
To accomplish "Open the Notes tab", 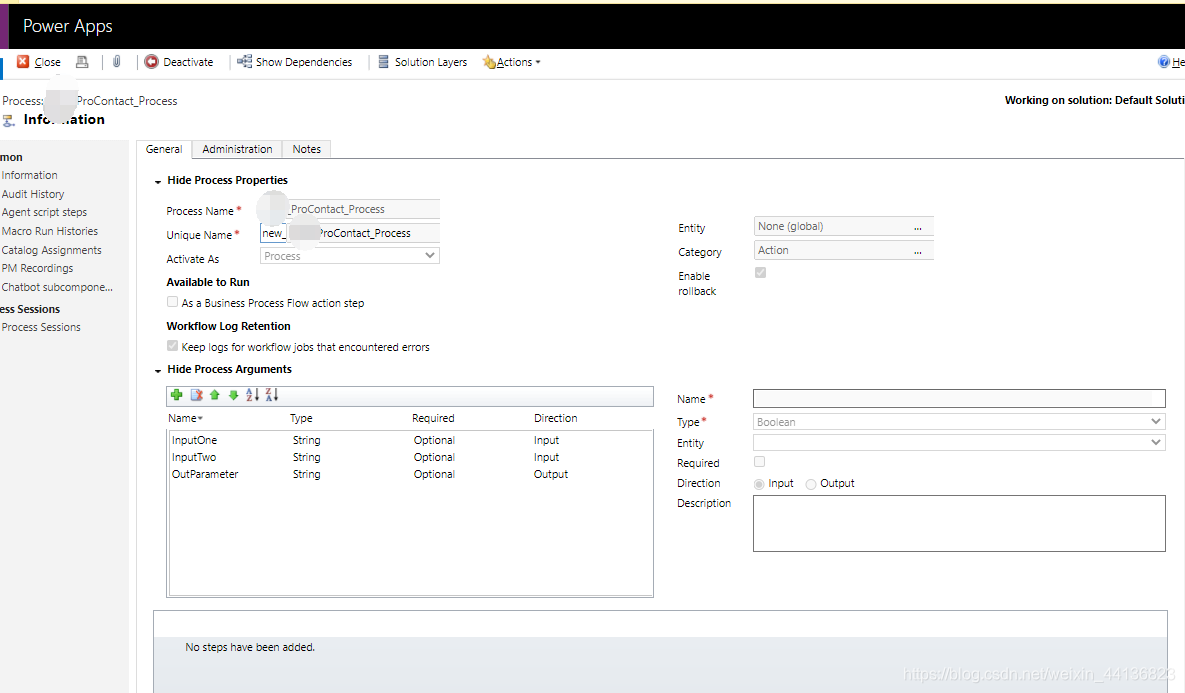I will pos(306,148).
